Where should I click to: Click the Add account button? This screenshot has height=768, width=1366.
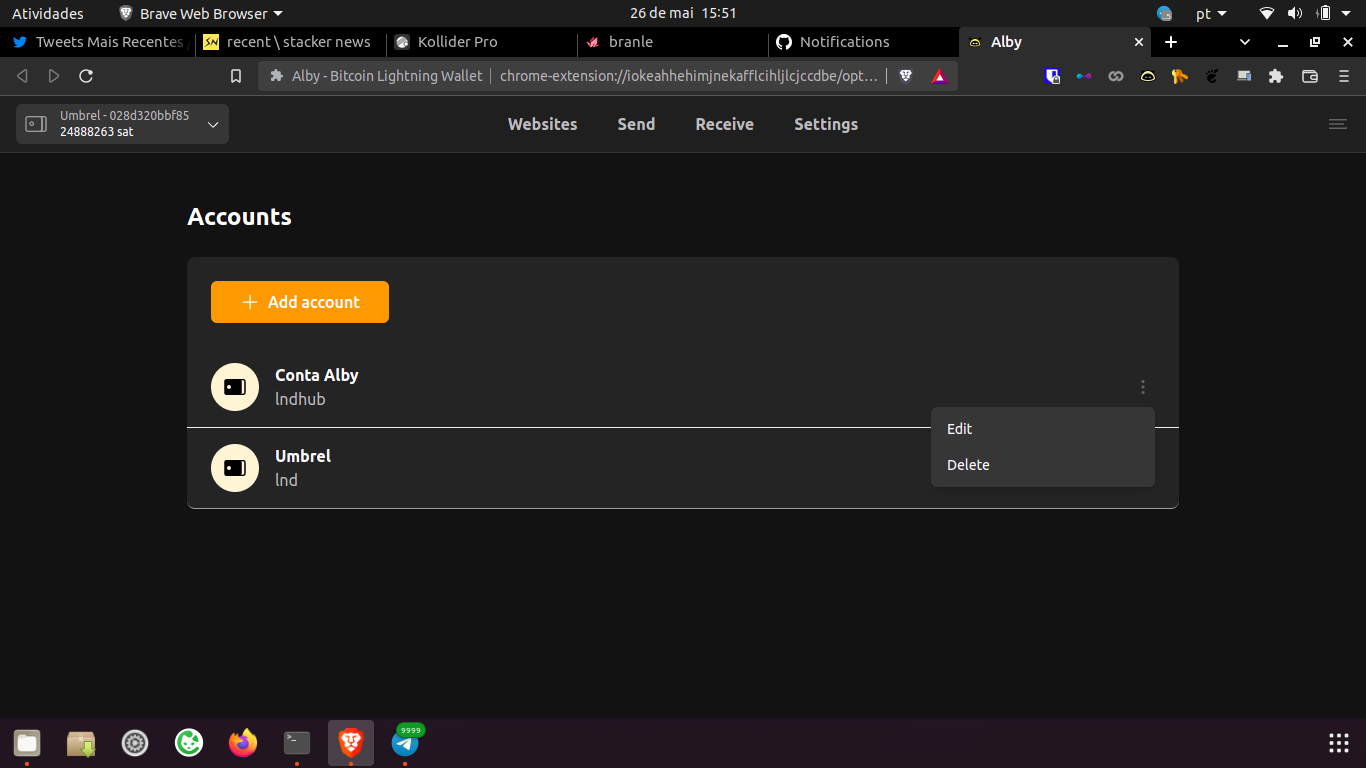click(299, 301)
